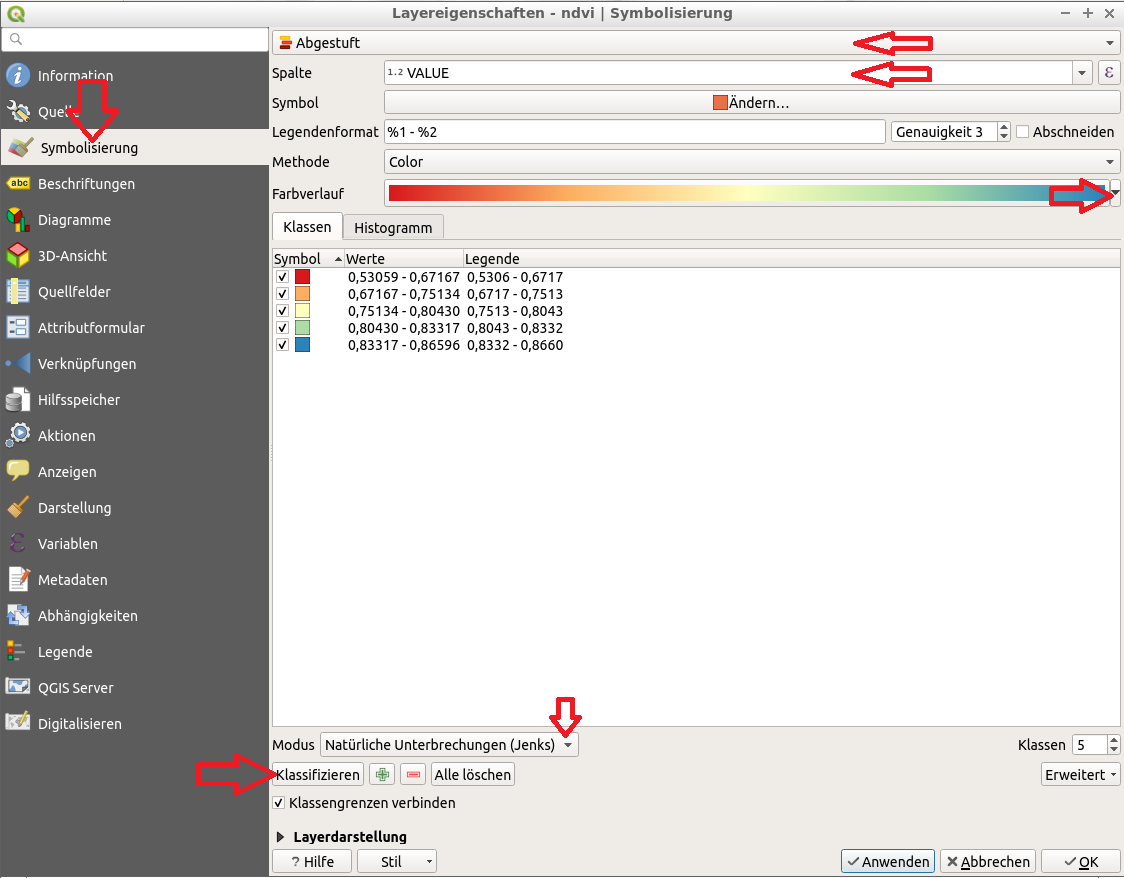This screenshot has width=1124, height=878.
Task: Click the Klassifizieren button
Action: (317, 775)
